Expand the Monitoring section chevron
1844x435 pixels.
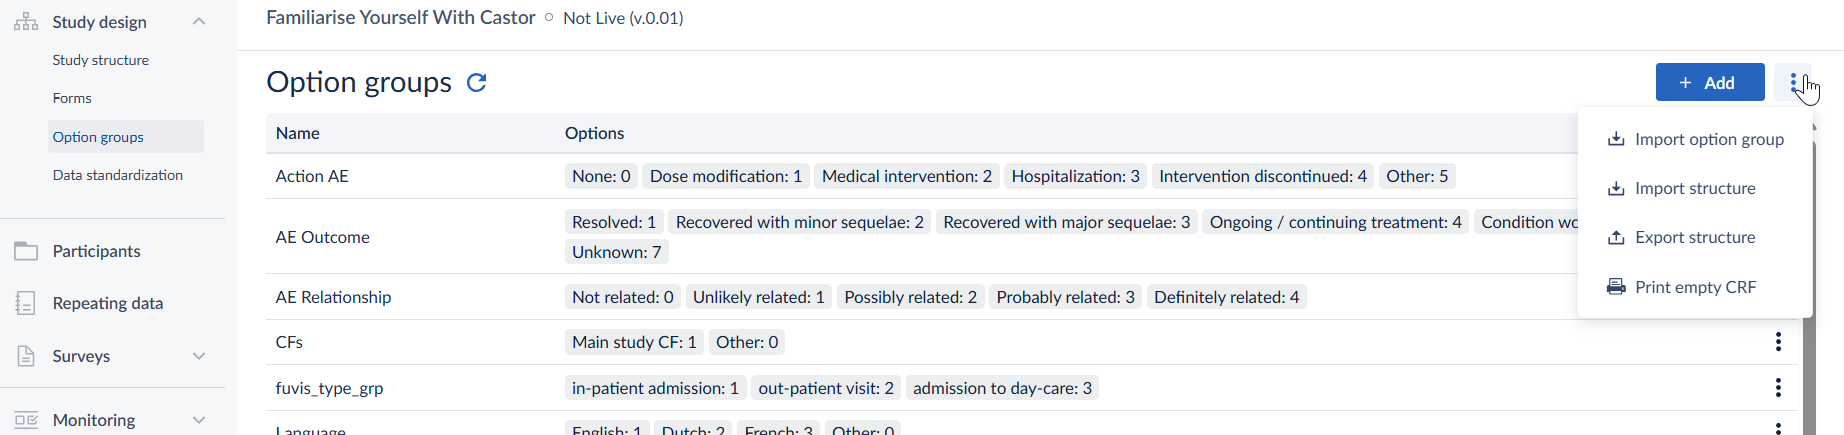click(199, 420)
